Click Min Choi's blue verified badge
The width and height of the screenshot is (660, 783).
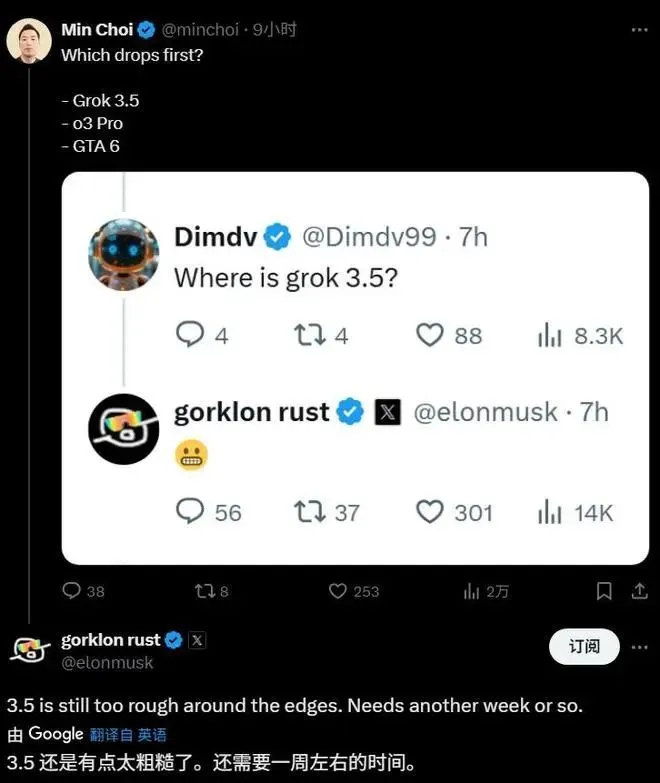(146, 30)
